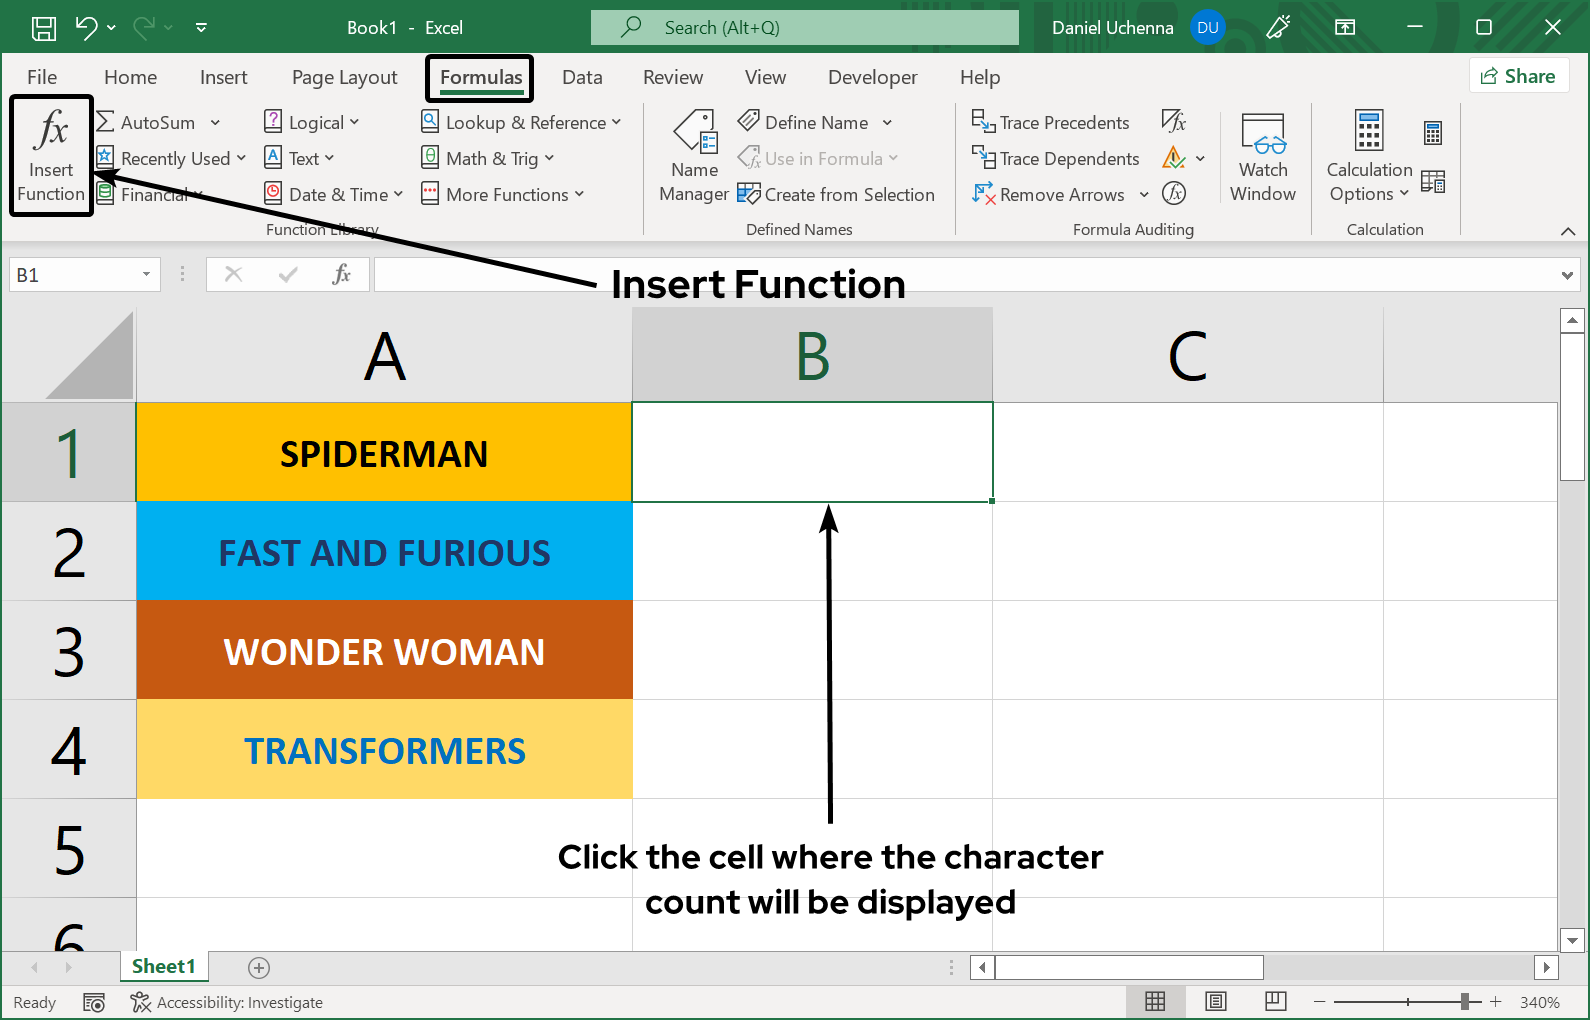Click the macro recording status icon
The height and width of the screenshot is (1020, 1590).
pyautogui.click(x=94, y=1002)
